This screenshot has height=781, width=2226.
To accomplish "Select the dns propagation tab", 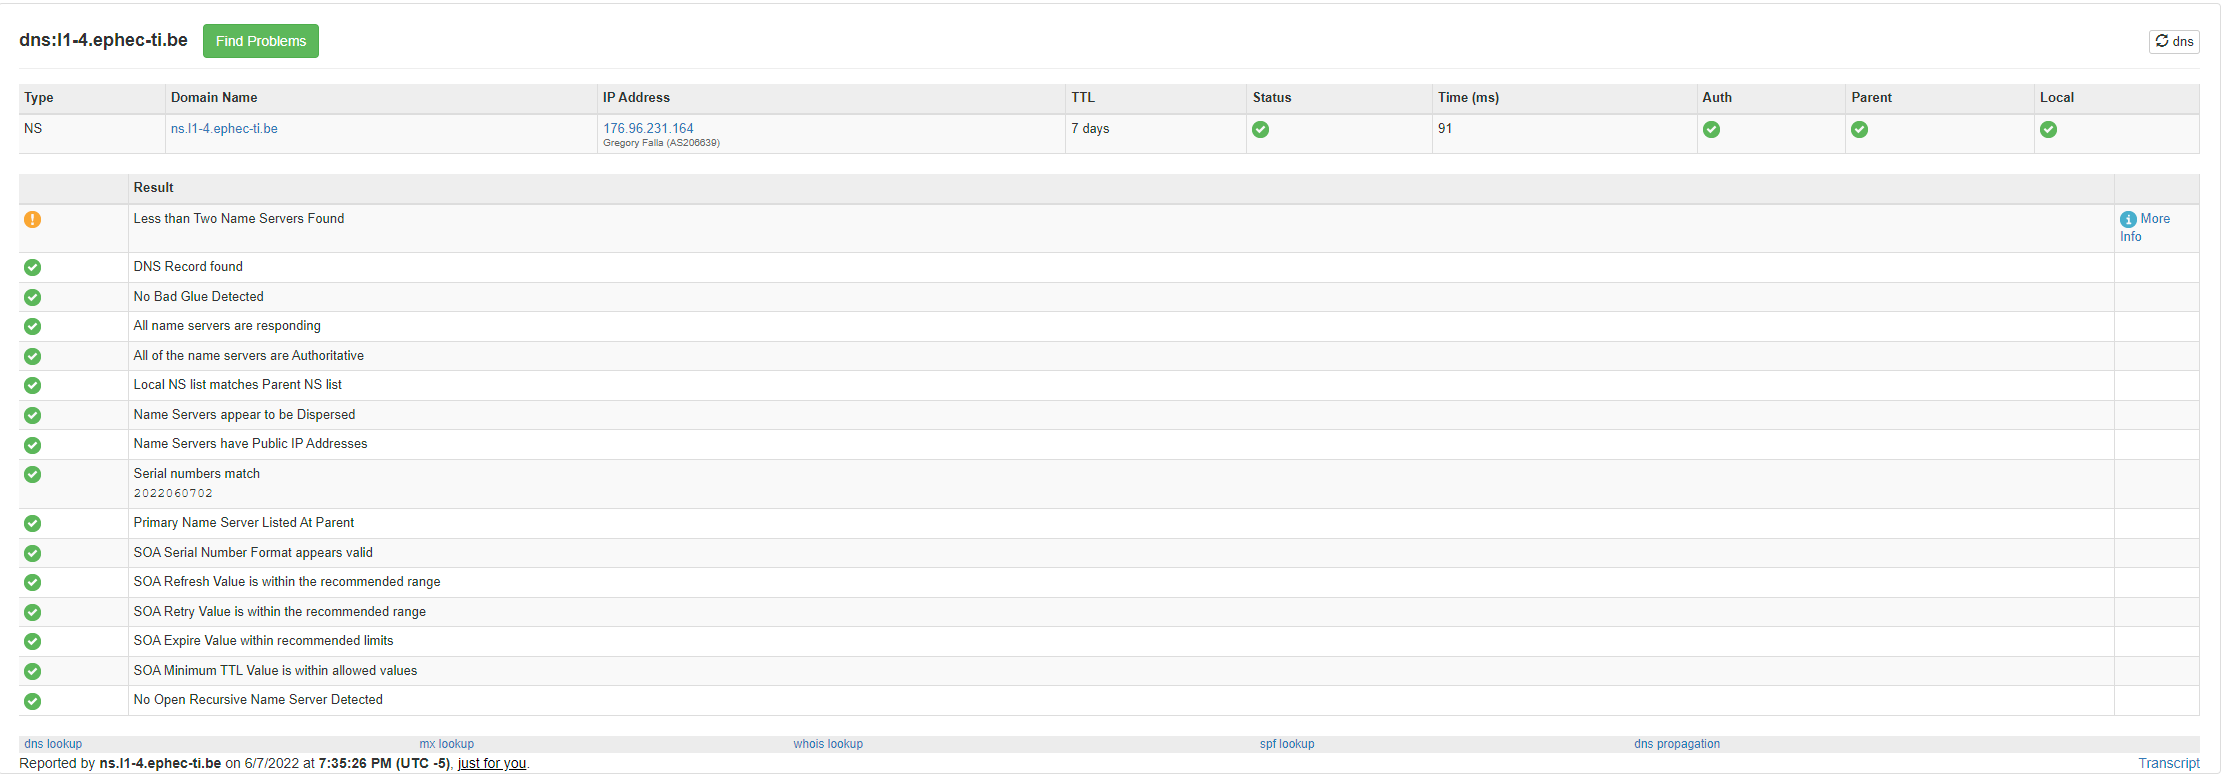I will click(x=1677, y=744).
